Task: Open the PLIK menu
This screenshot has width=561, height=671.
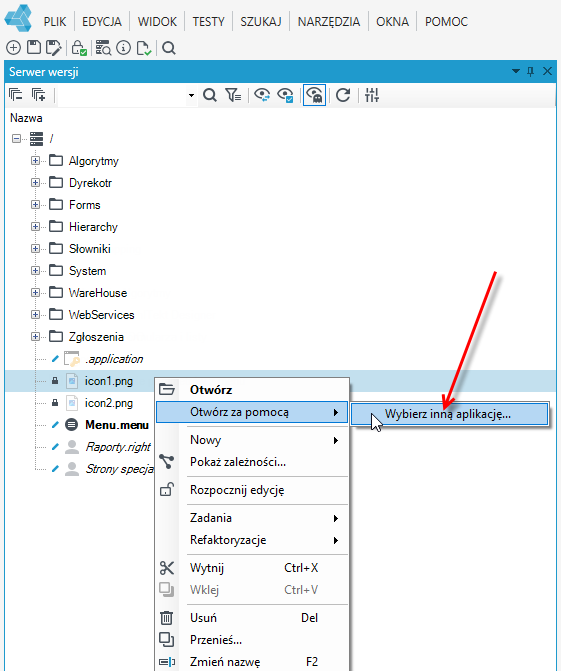Action: point(55,21)
